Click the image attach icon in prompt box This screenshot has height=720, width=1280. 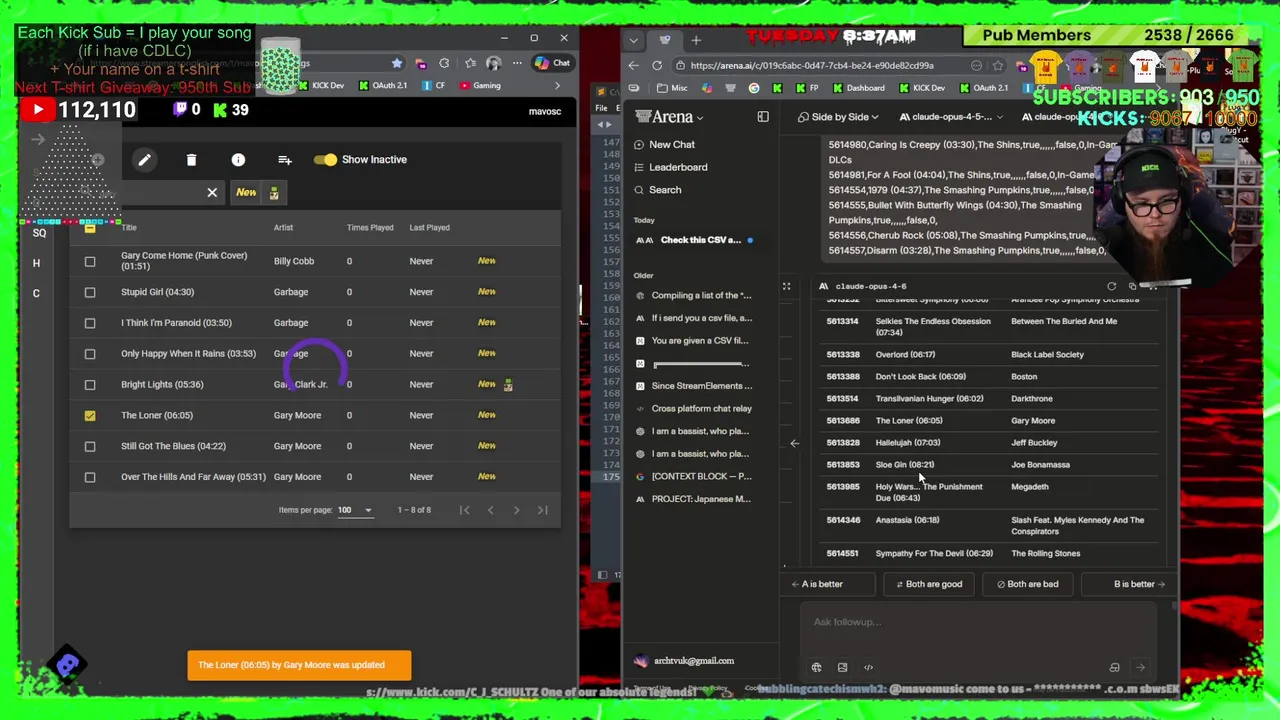tap(842, 668)
